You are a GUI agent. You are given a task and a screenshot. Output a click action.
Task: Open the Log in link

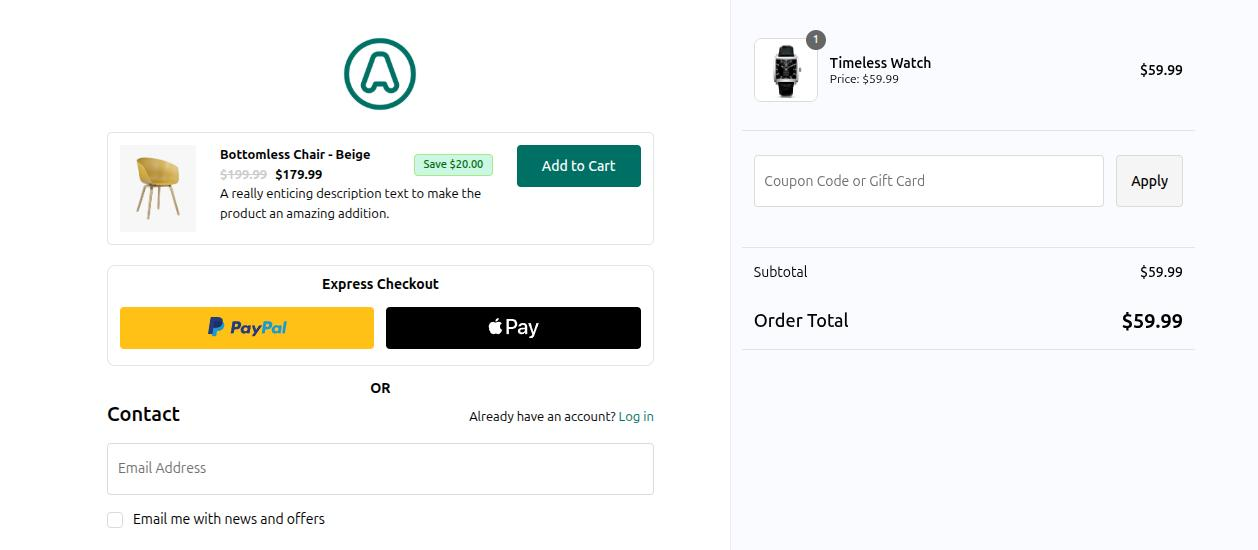pos(636,417)
